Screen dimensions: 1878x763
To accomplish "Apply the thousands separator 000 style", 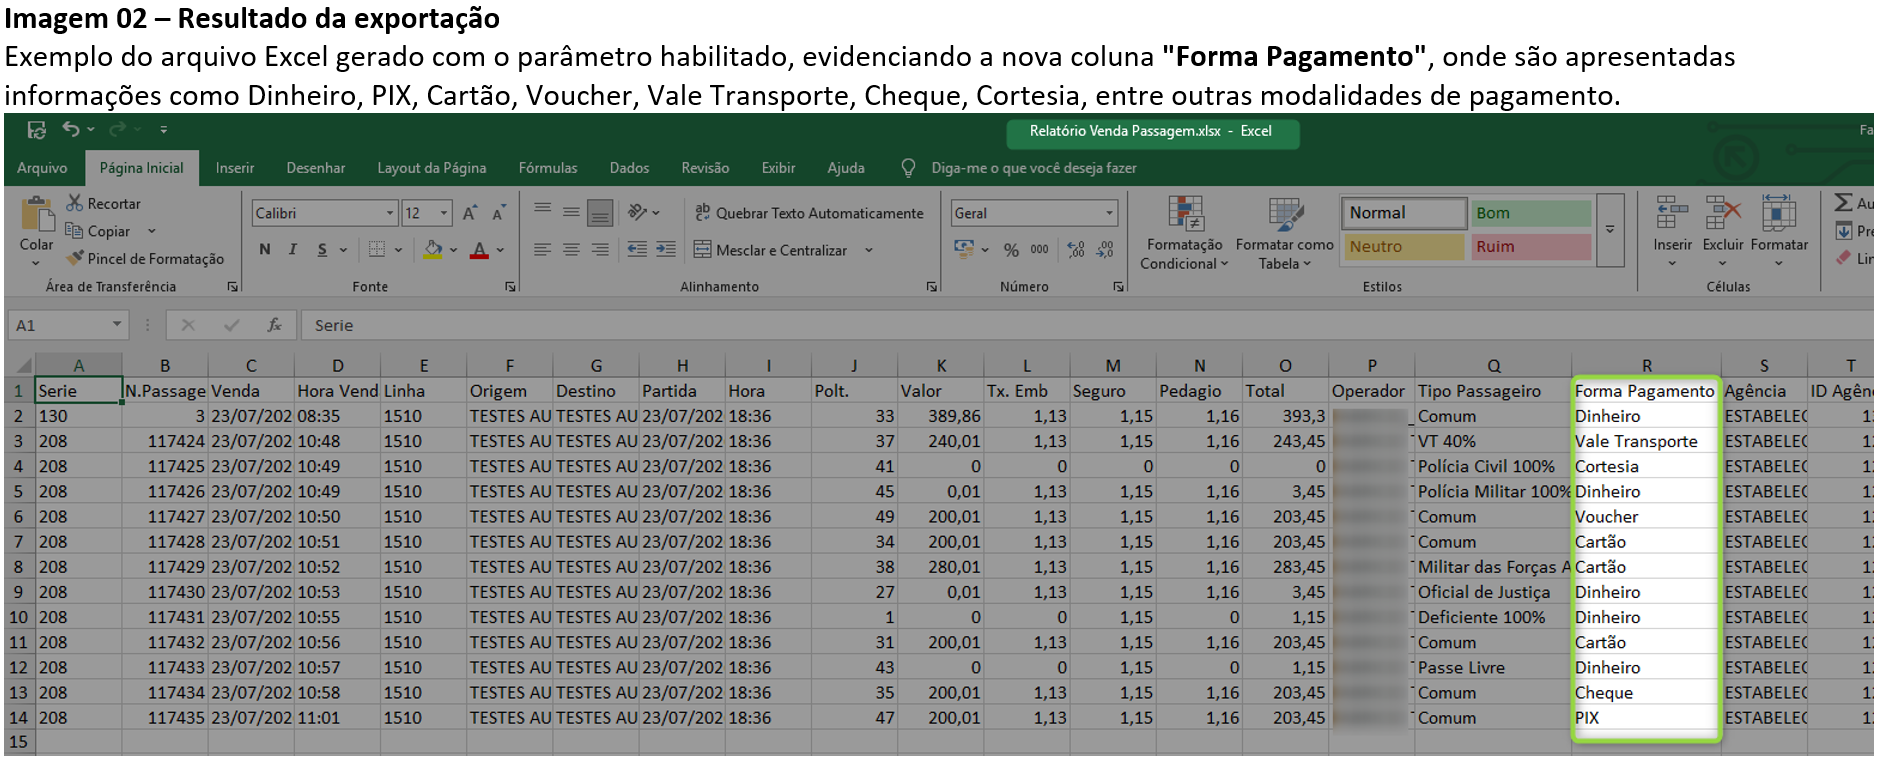I will [x=1040, y=250].
